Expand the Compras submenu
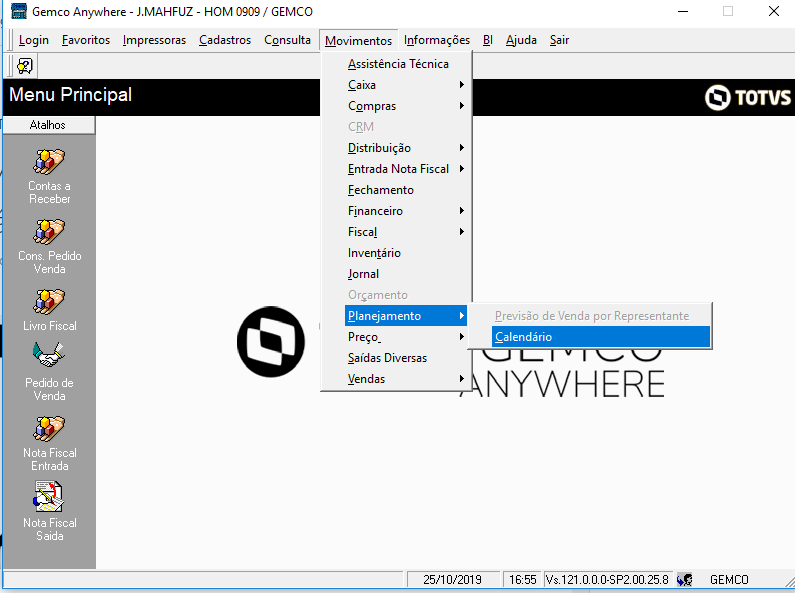795x593 pixels. click(406, 106)
